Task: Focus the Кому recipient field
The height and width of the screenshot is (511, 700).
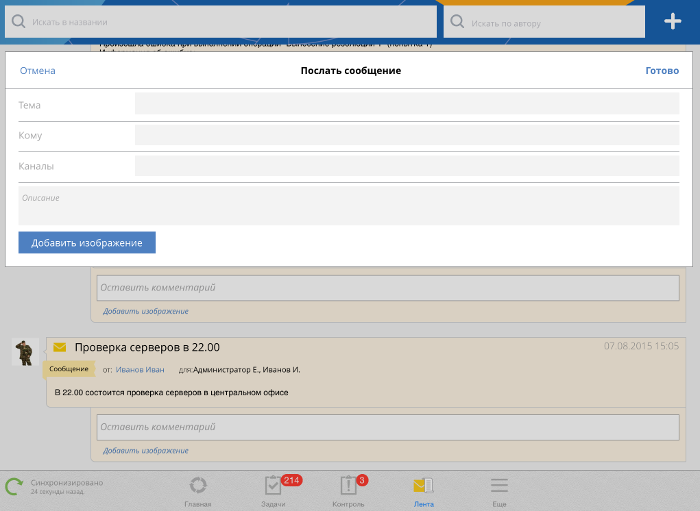Action: [406, 135]
